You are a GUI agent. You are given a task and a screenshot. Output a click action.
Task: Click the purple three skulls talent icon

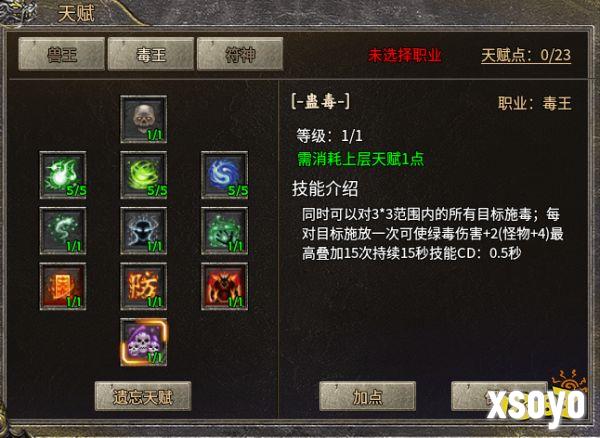pyautogui.click(x=143, y=342)
